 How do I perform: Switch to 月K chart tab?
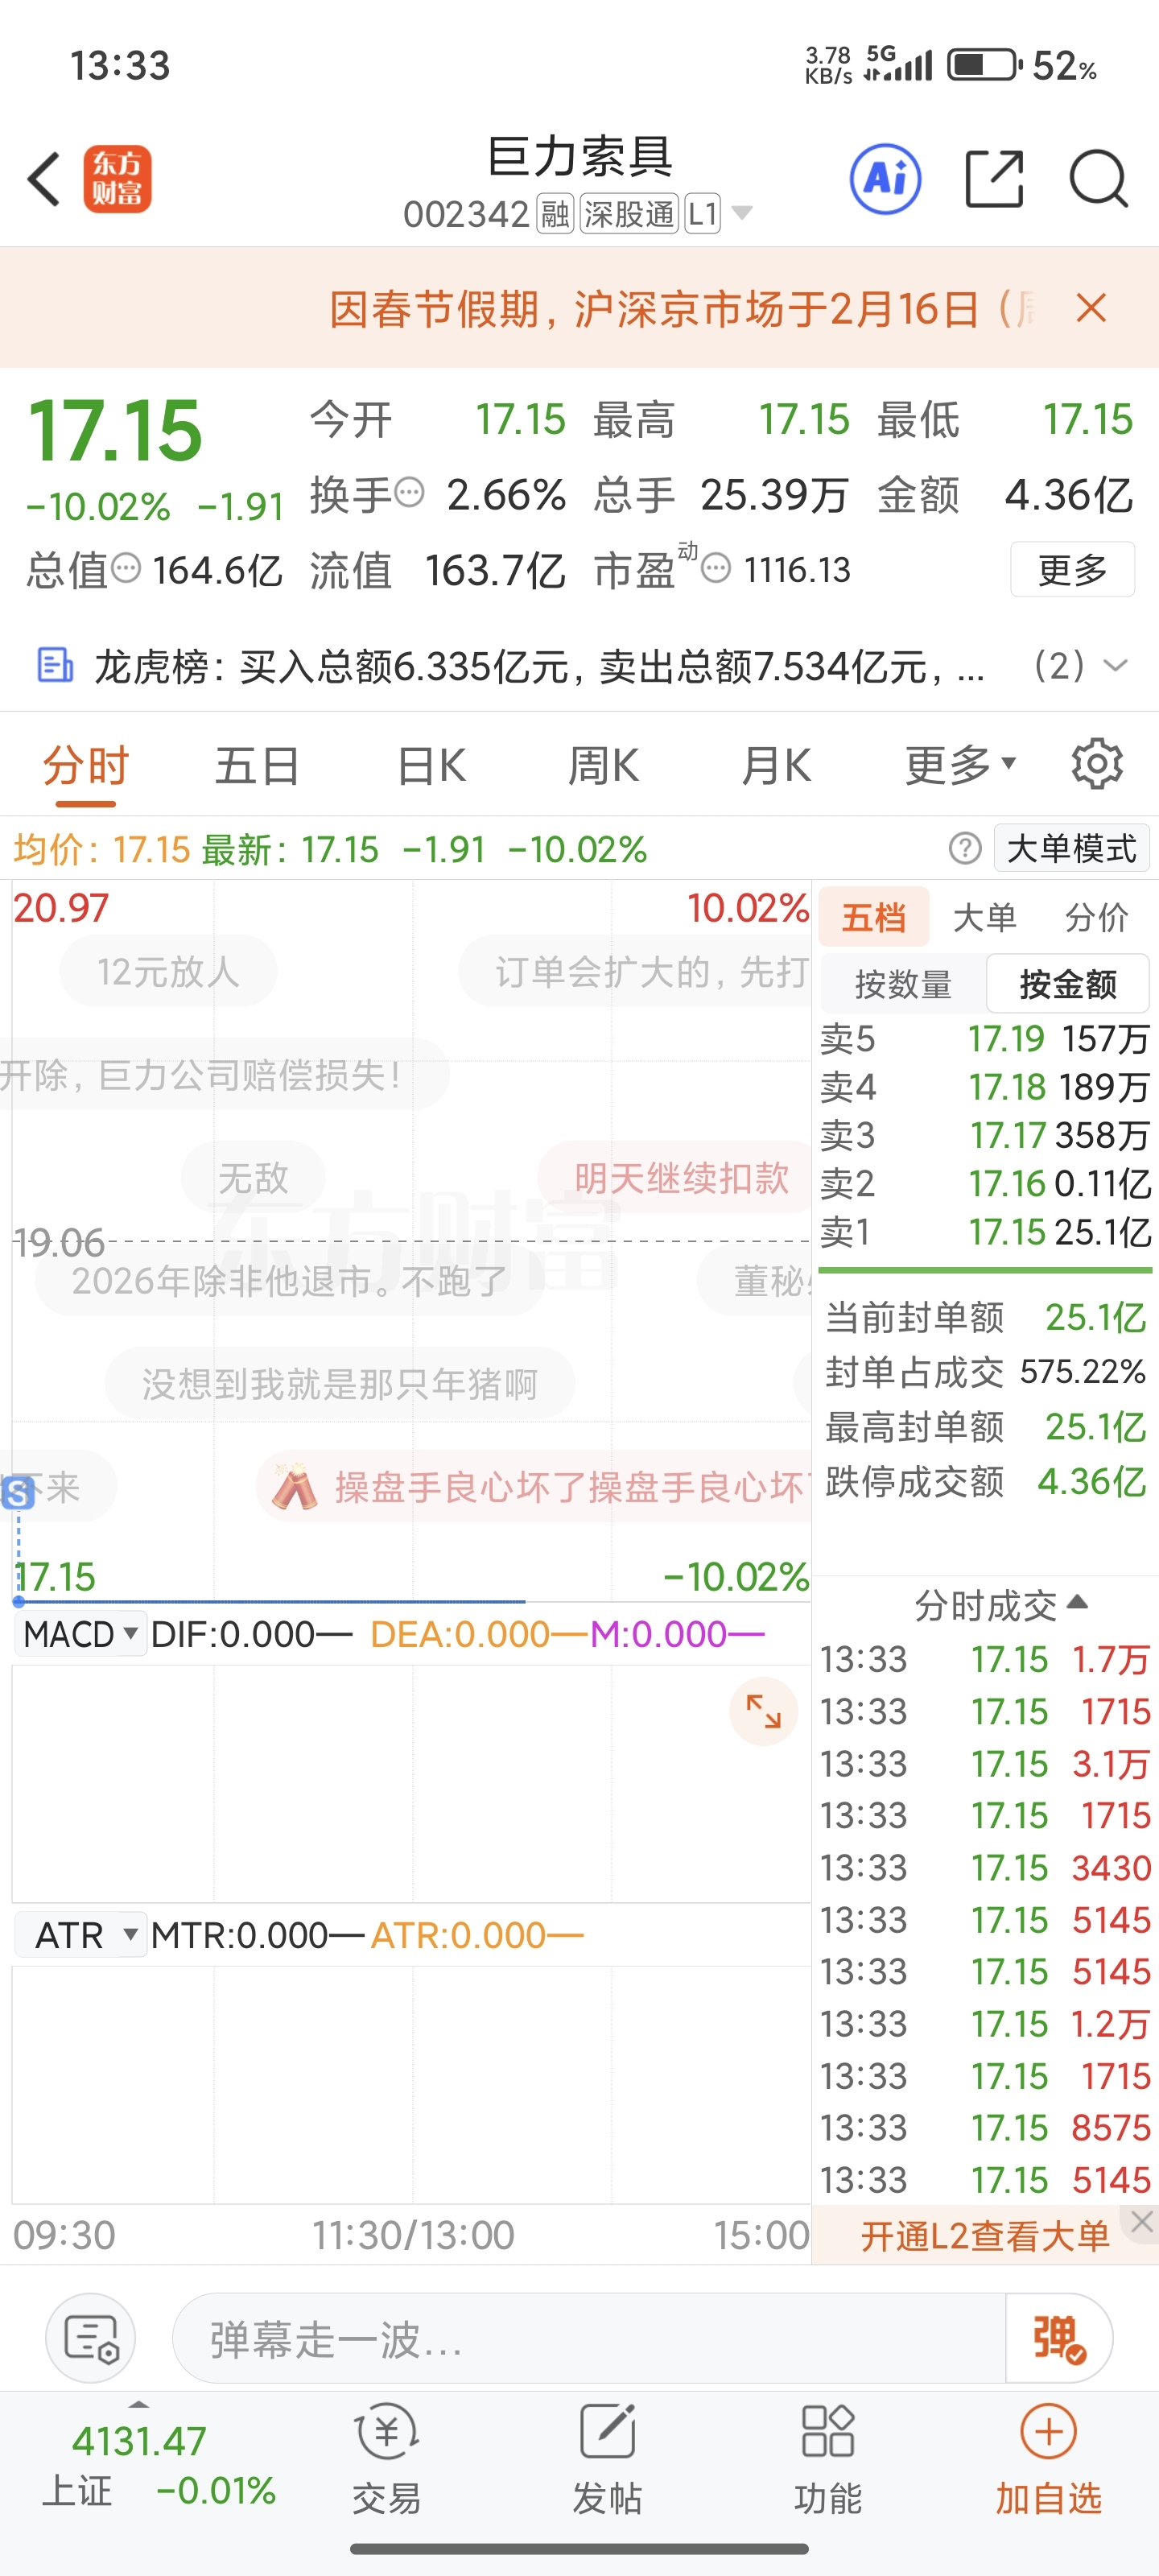tap(776, 765)
